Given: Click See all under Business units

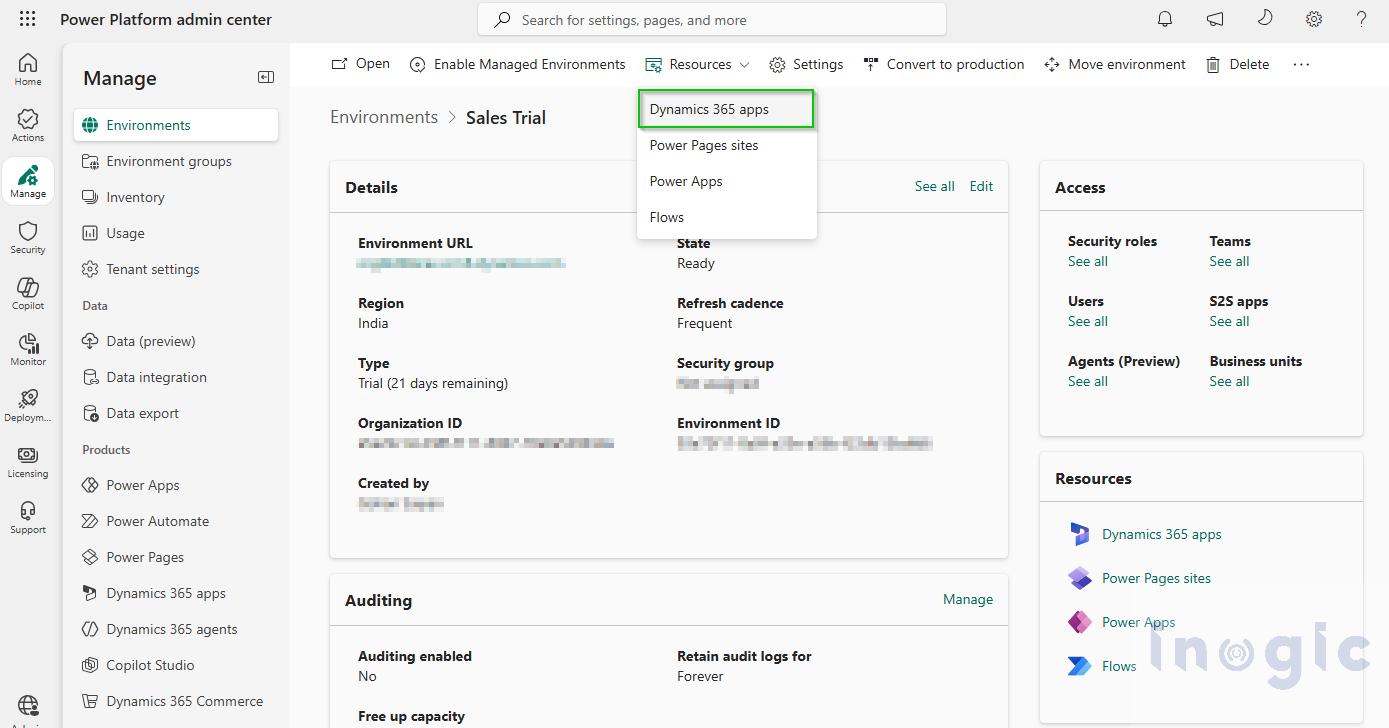Looking at the screenshot, I should (x=1229, y=381).
